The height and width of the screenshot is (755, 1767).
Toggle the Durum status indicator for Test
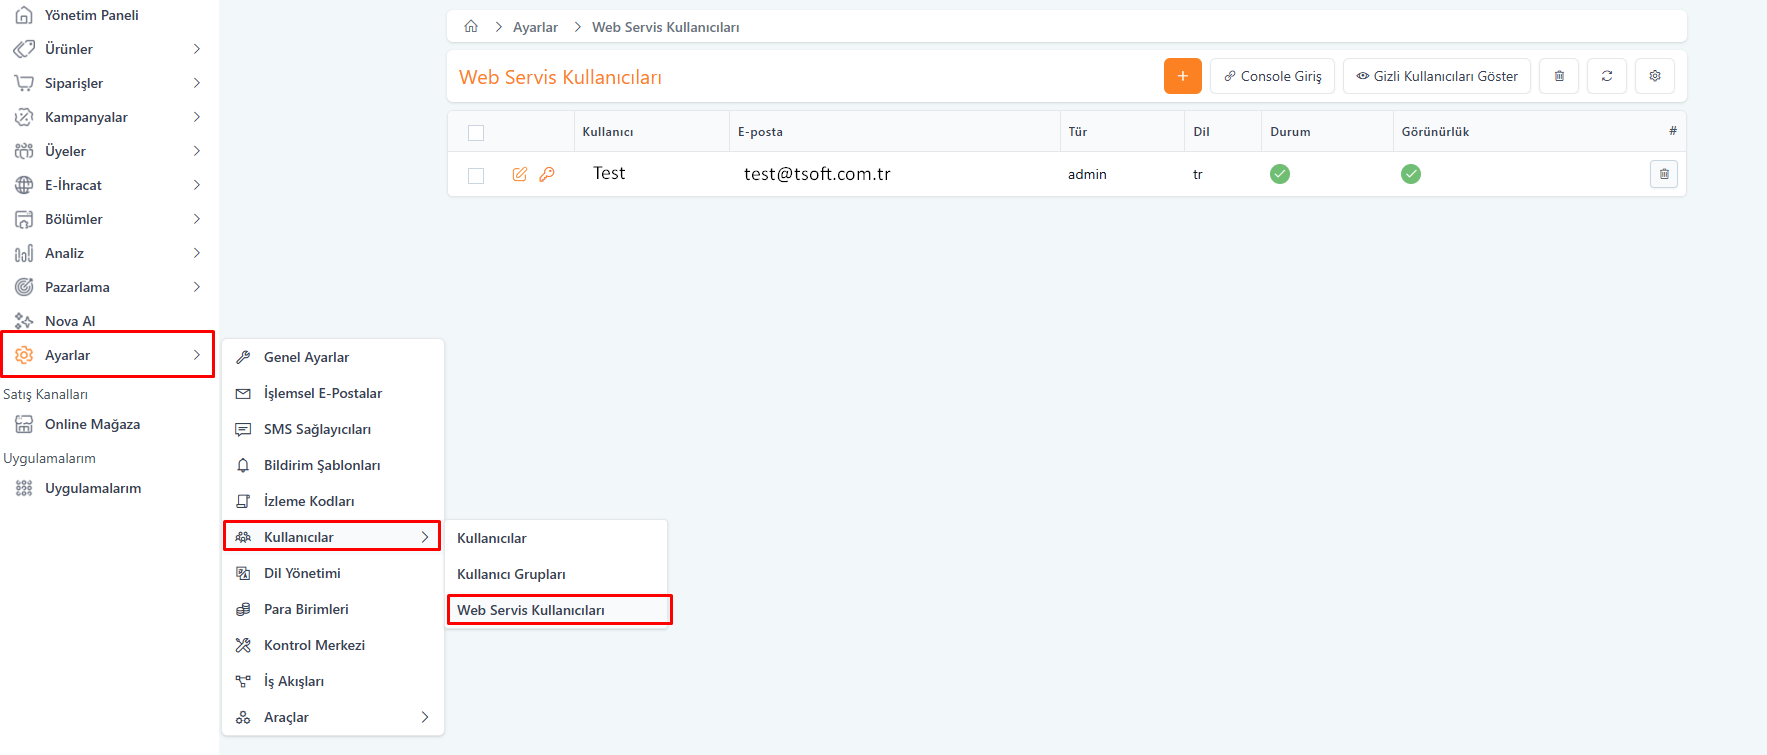pyautogui.click(x=1279, y=174)
